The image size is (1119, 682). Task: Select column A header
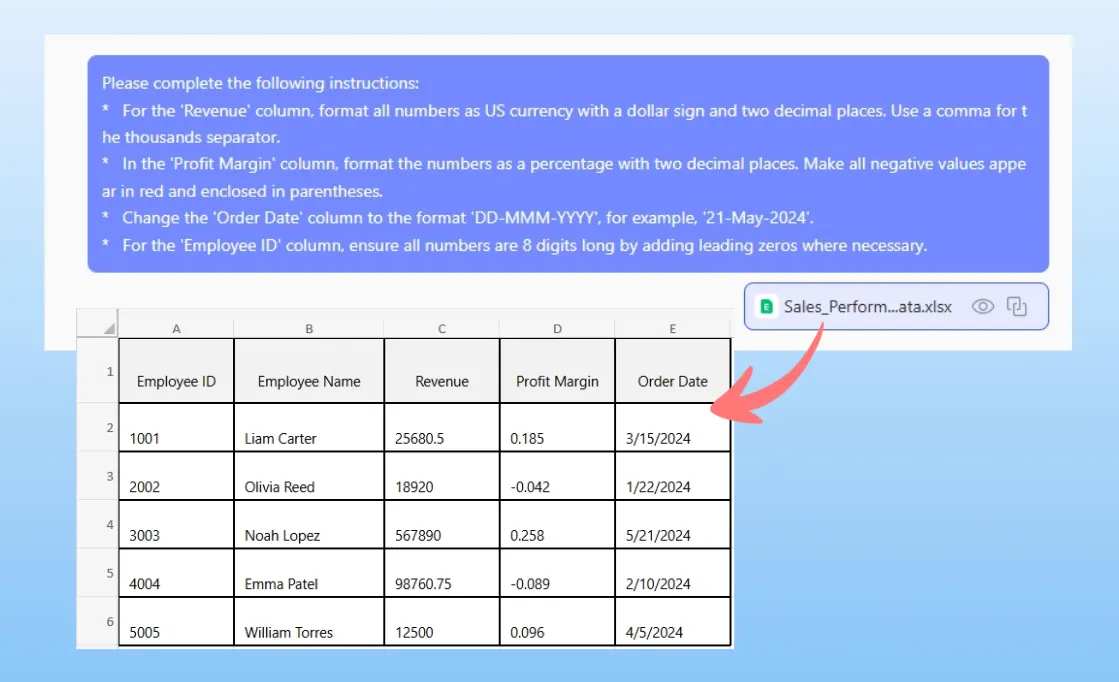click(176, 329)
